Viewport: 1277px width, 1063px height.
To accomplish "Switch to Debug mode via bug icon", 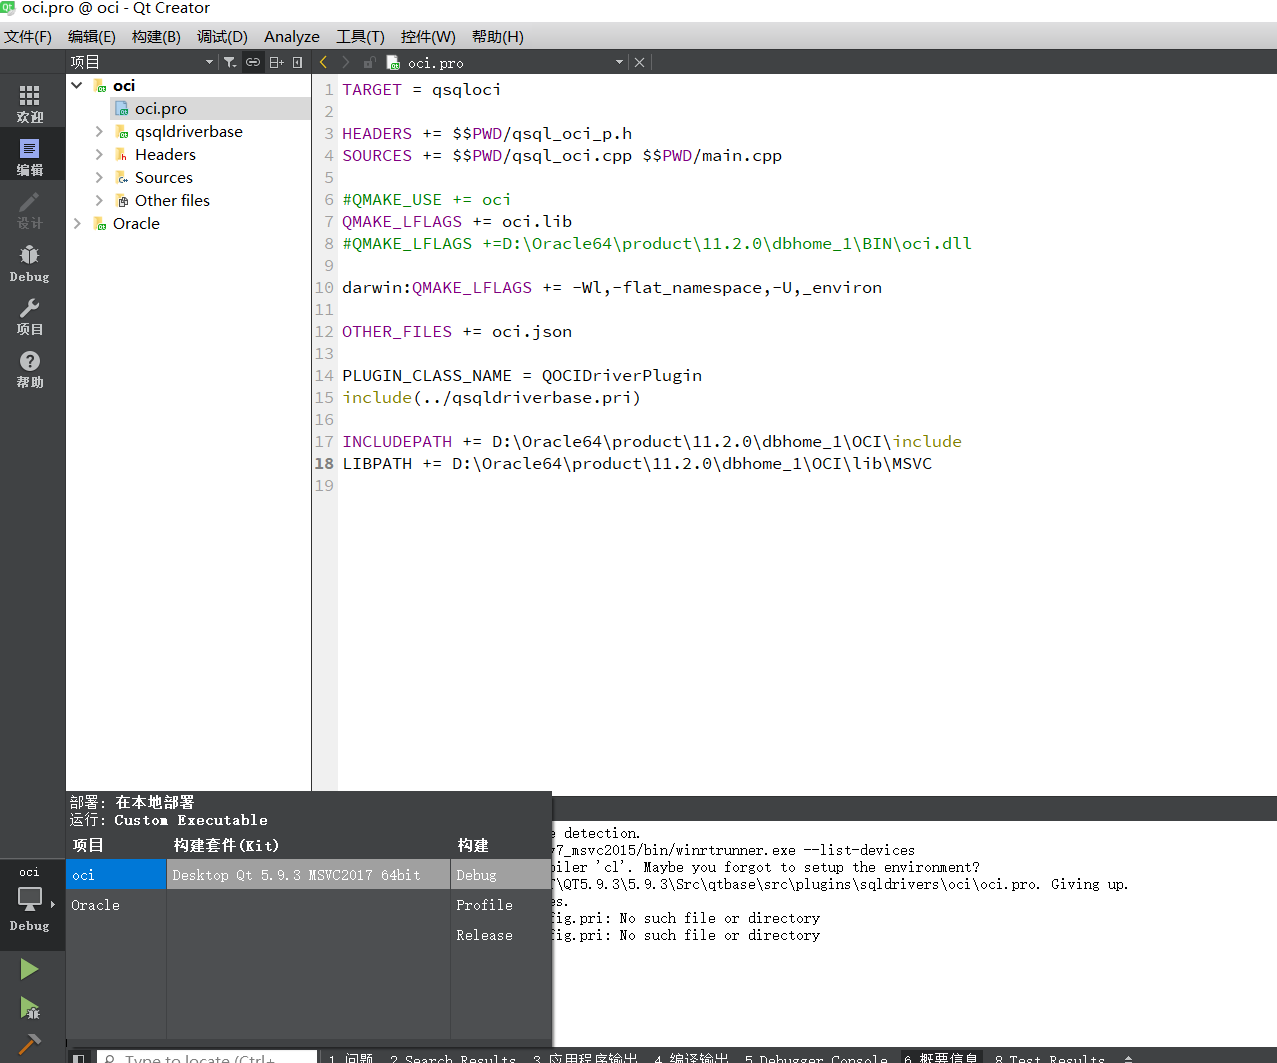I will (30, 258).
